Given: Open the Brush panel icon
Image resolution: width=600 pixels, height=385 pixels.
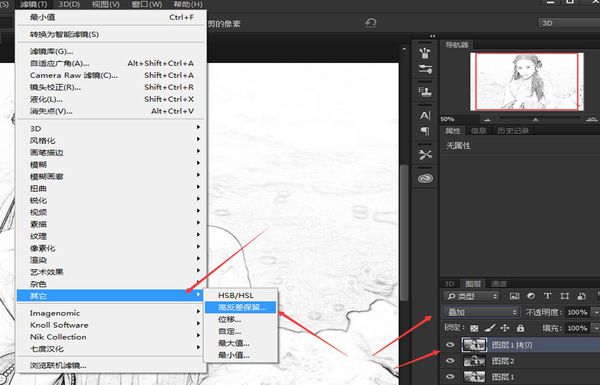Looking at the screenshot, I should click(x=425, y=69).
